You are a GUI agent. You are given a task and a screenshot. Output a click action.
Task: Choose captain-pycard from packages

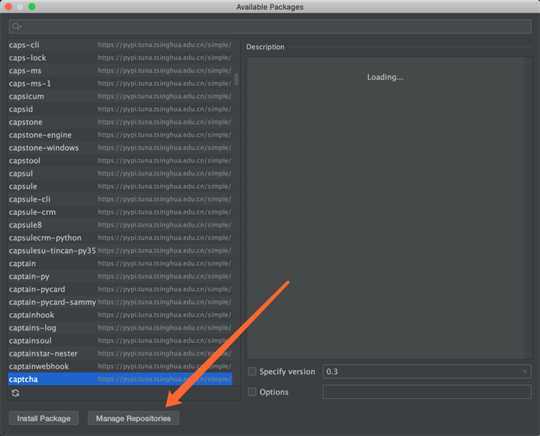120,289
